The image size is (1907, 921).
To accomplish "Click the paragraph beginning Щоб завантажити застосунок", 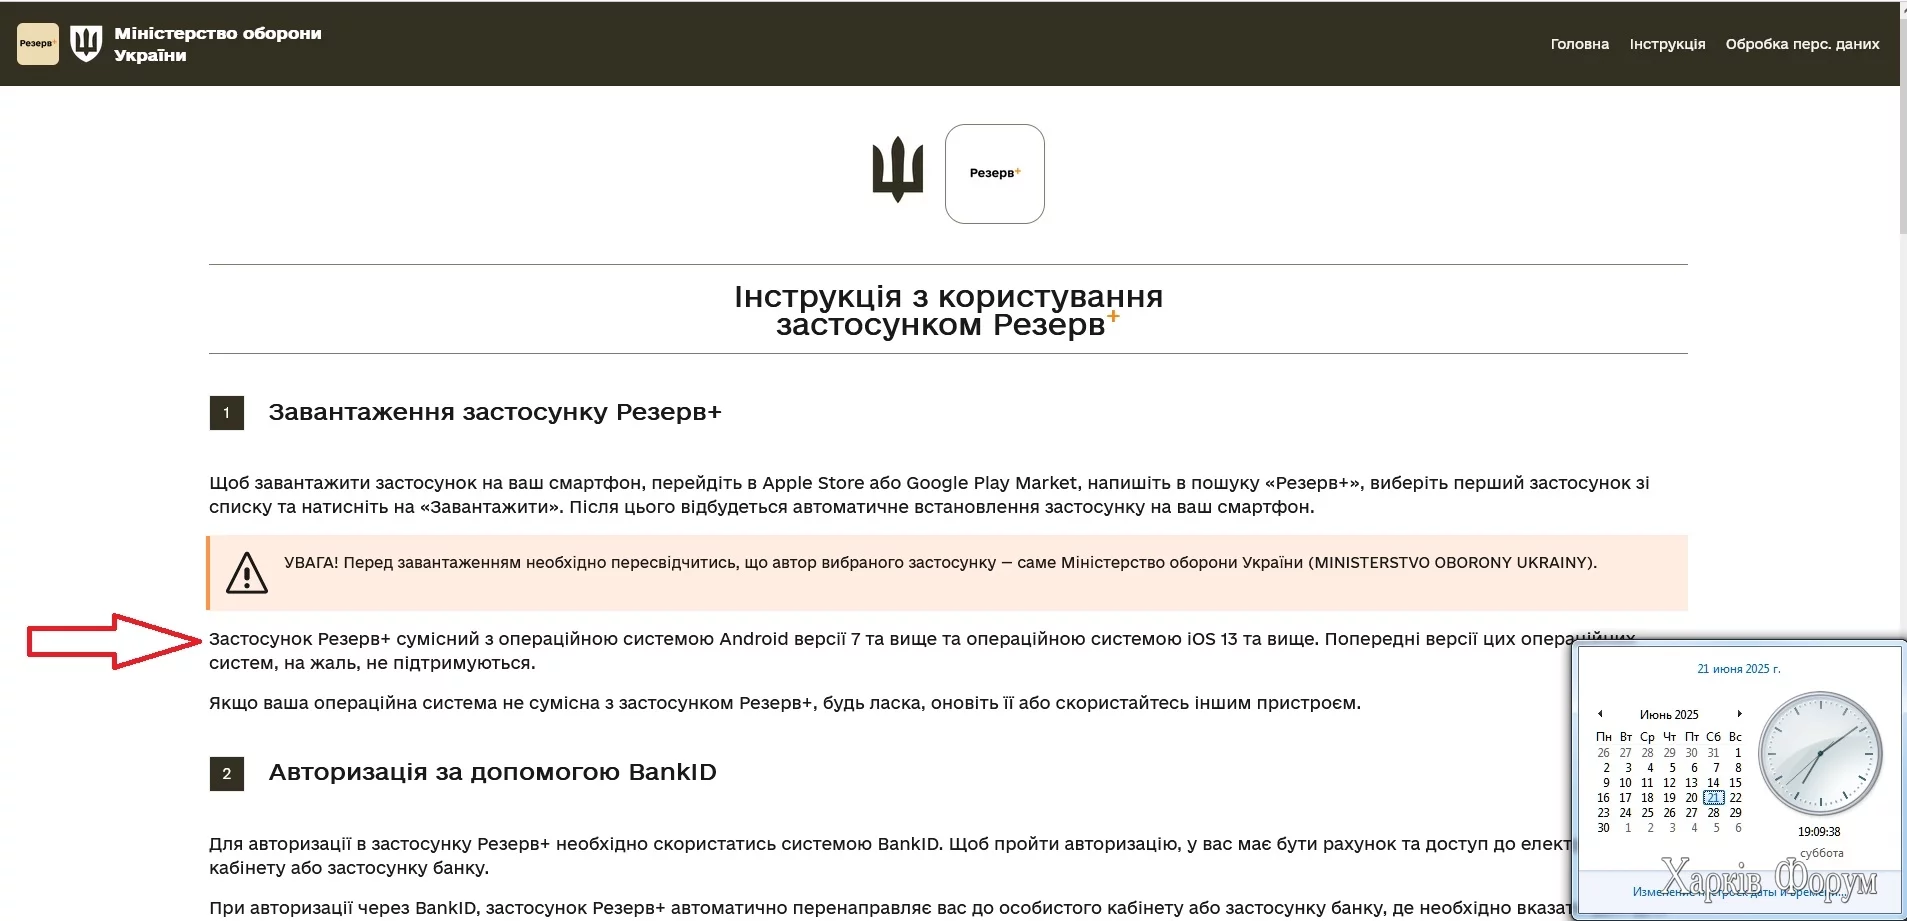I will tap(929, 495).
